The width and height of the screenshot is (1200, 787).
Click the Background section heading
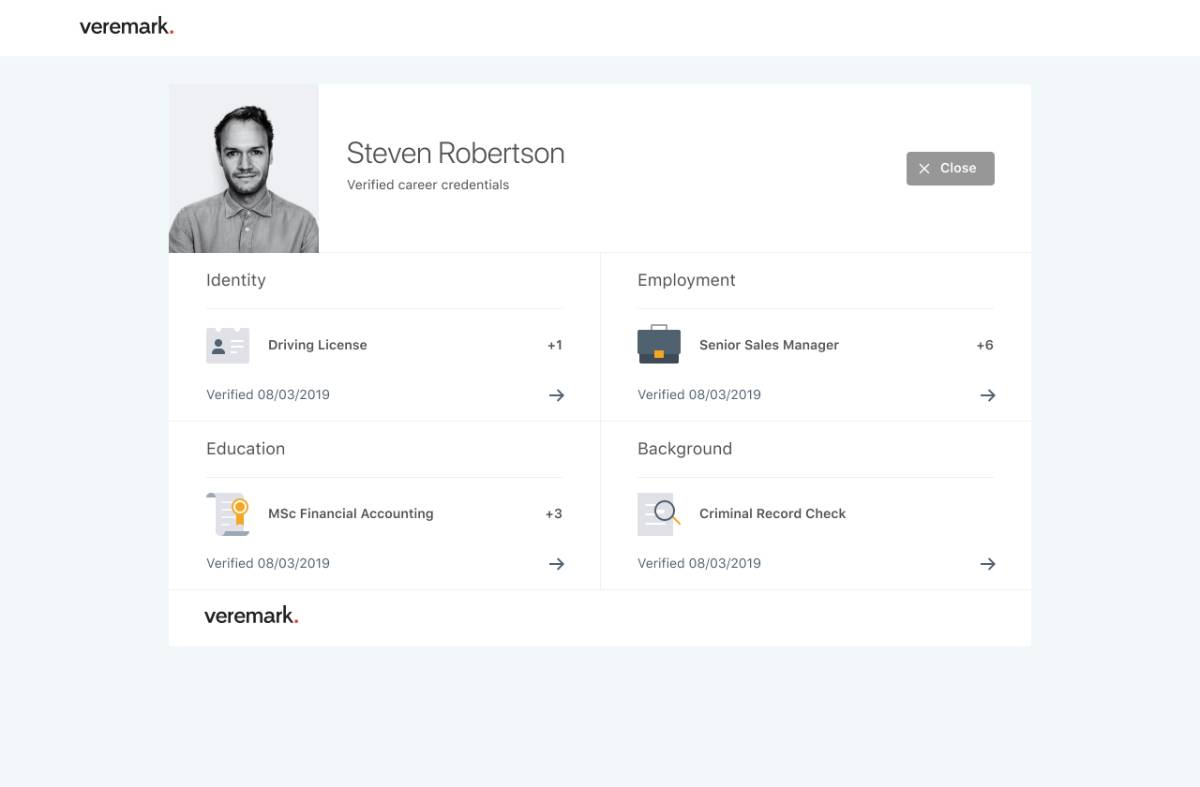click(685, 449)
